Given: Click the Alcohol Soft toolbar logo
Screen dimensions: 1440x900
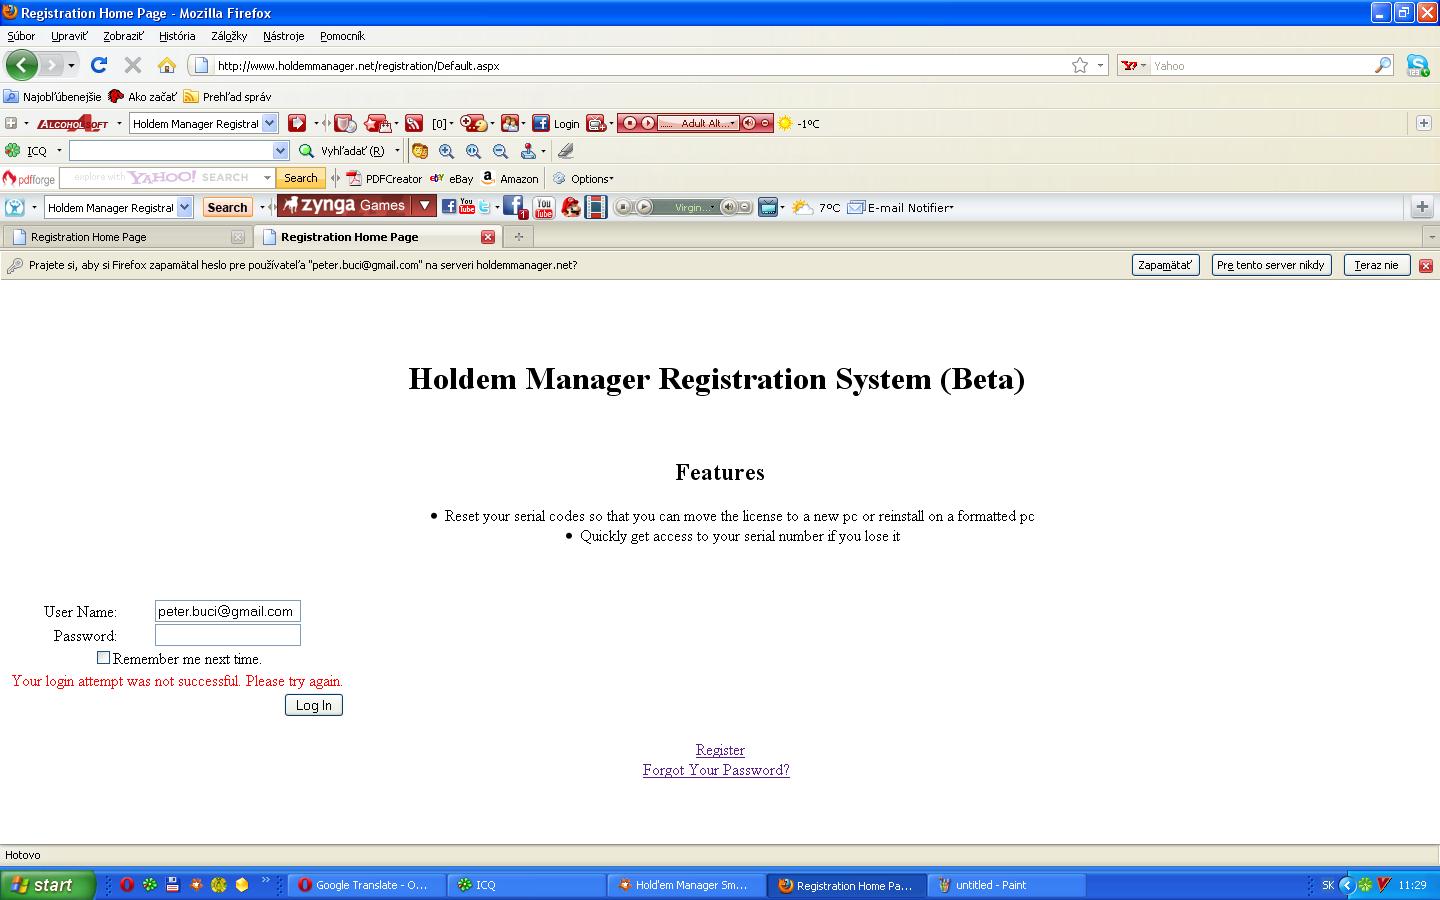Looking at the screenshot, I should [x=72, y=124].
